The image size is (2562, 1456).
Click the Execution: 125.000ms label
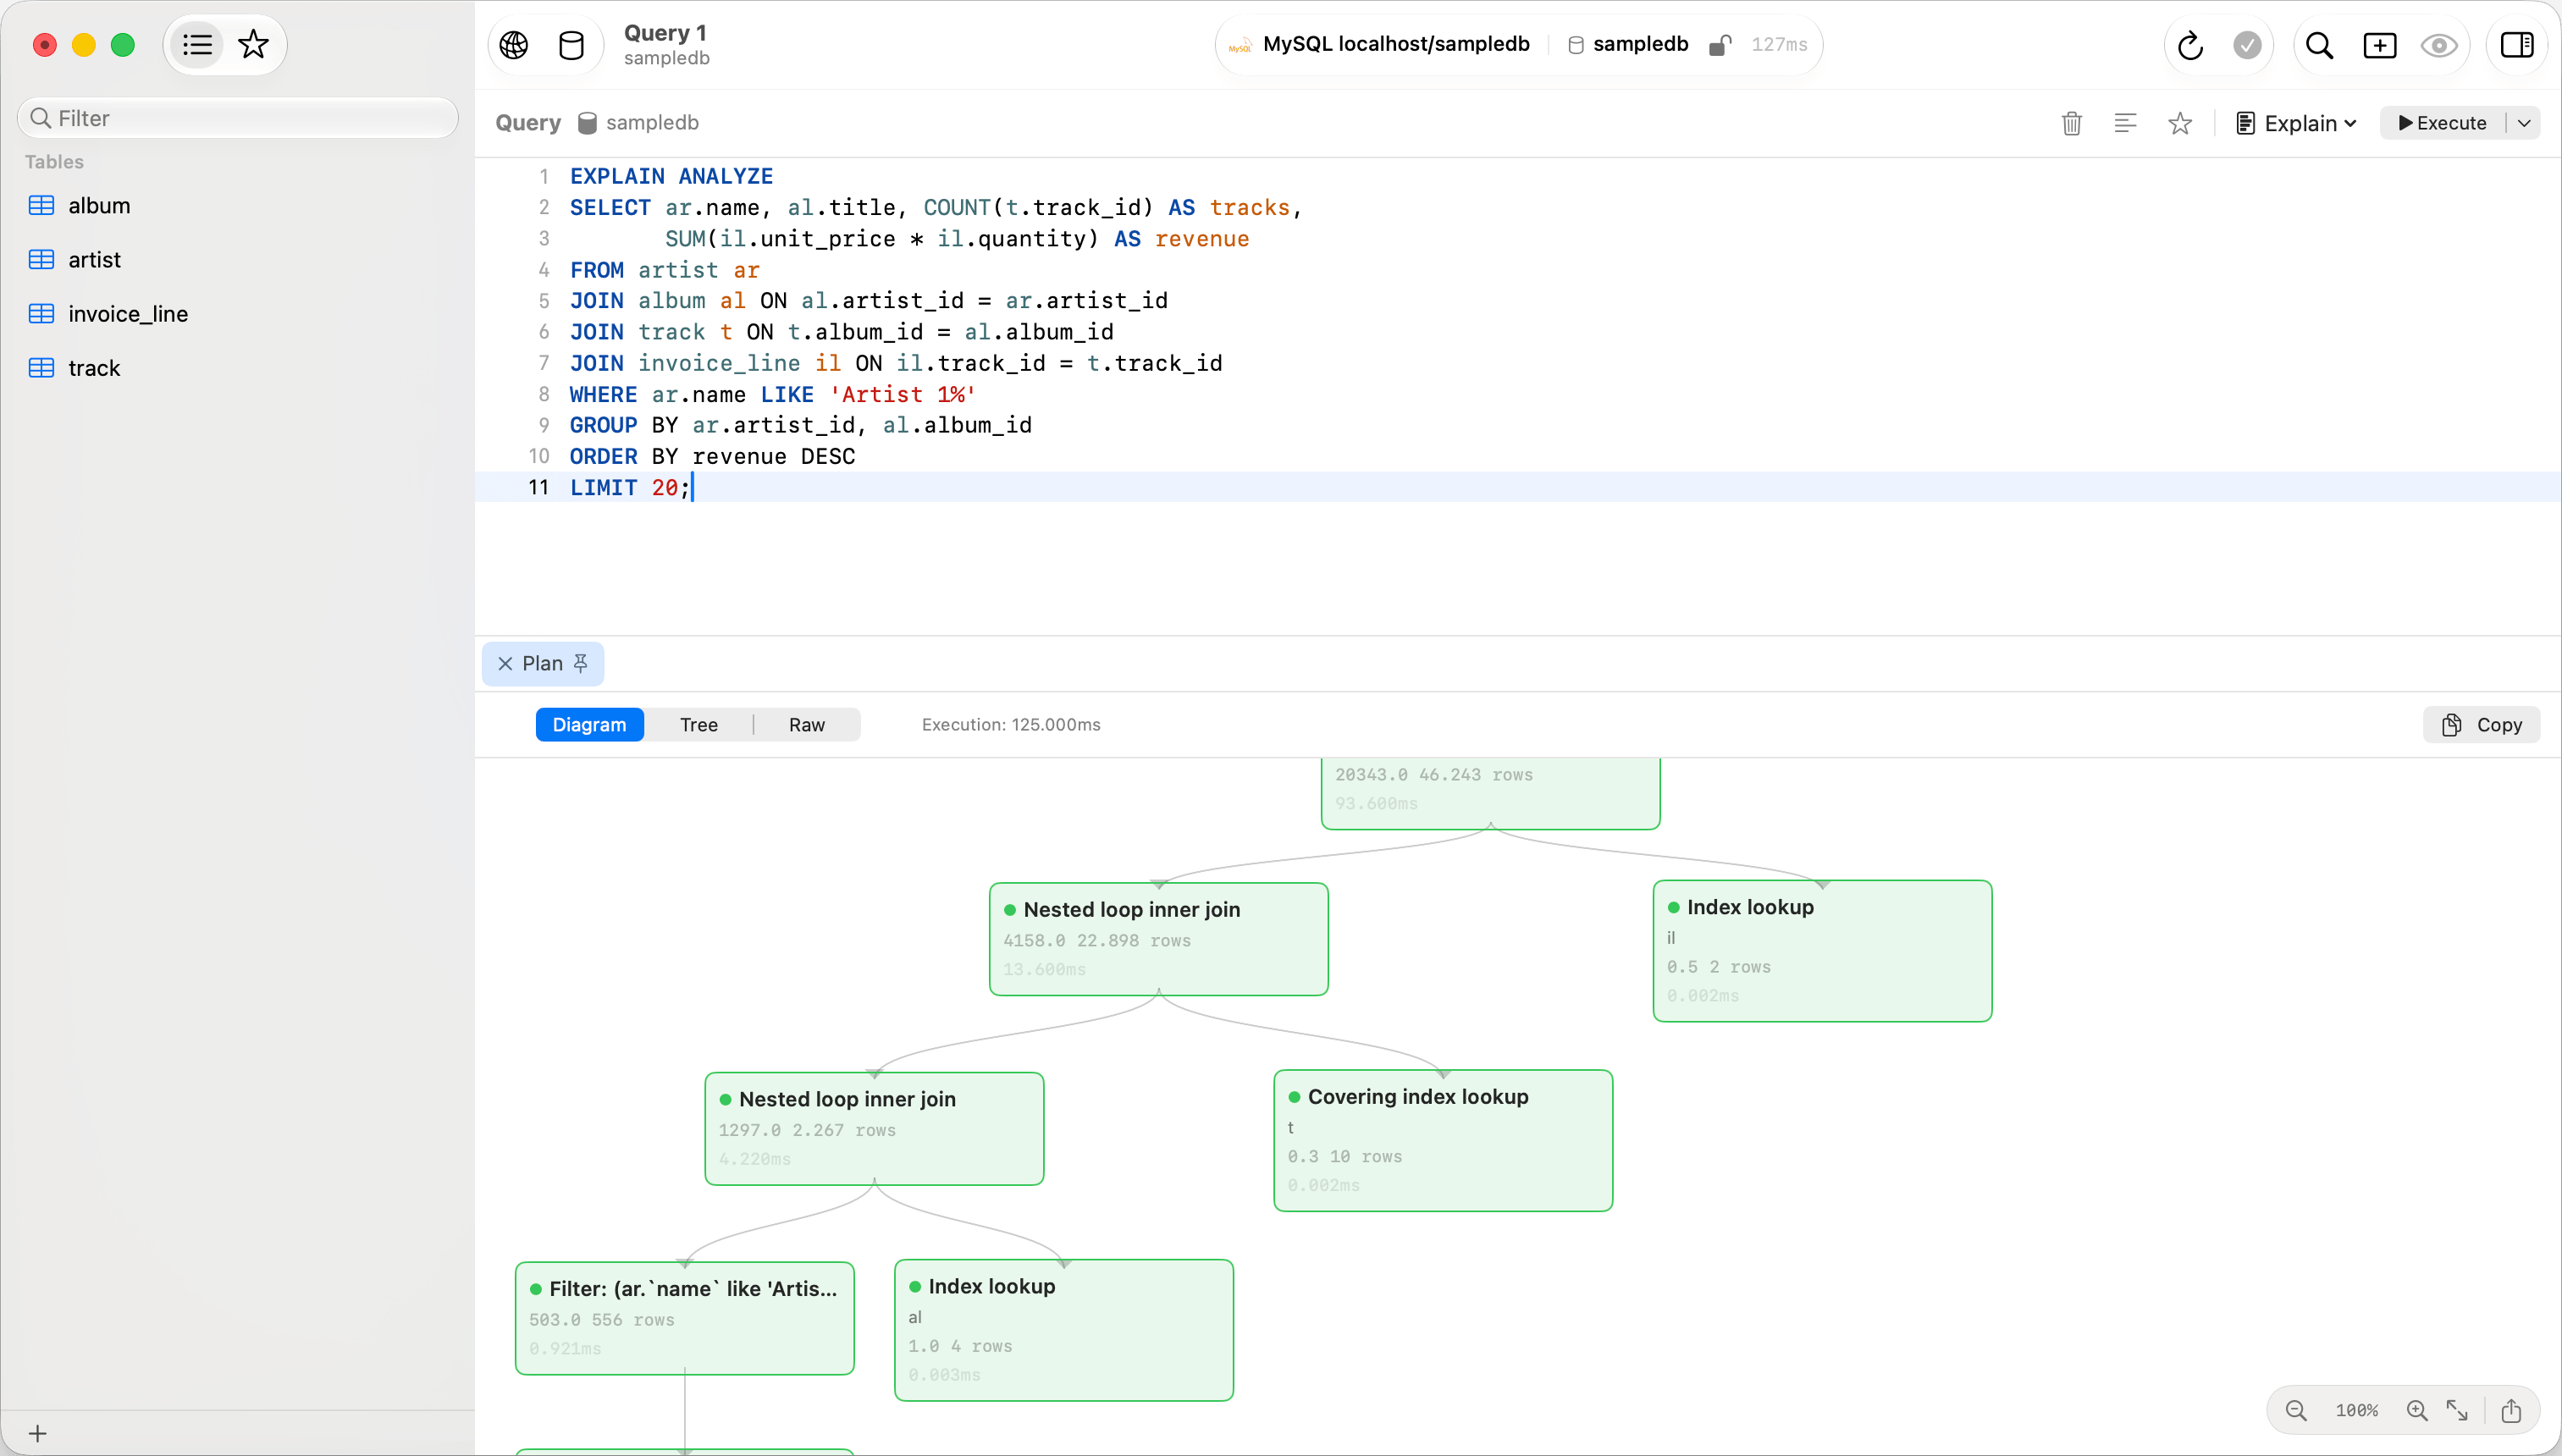click(x=1011, y=725)
